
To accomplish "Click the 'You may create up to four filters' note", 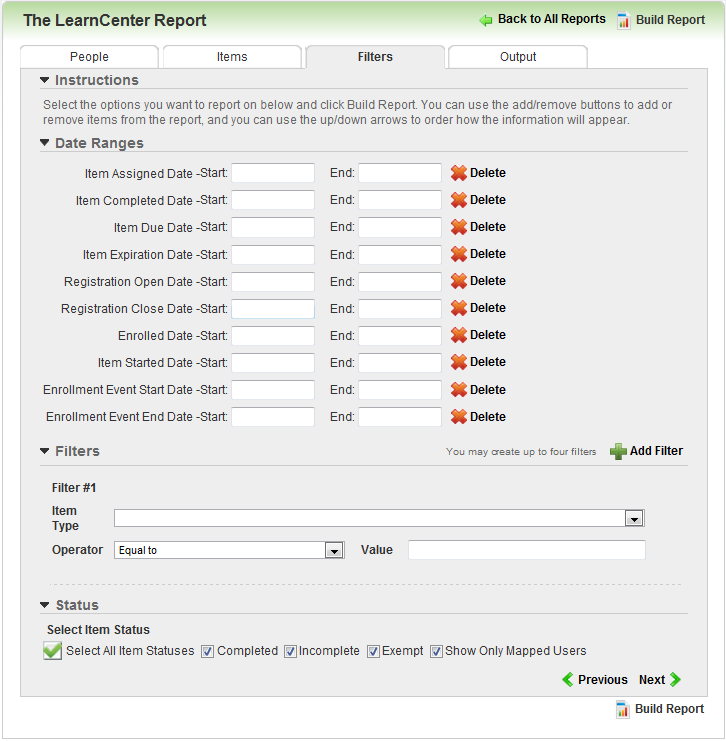I will 521,452.
